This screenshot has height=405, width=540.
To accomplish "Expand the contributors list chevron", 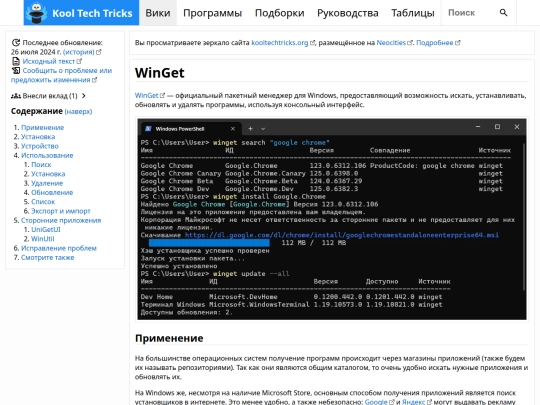I will pos(84,96).
